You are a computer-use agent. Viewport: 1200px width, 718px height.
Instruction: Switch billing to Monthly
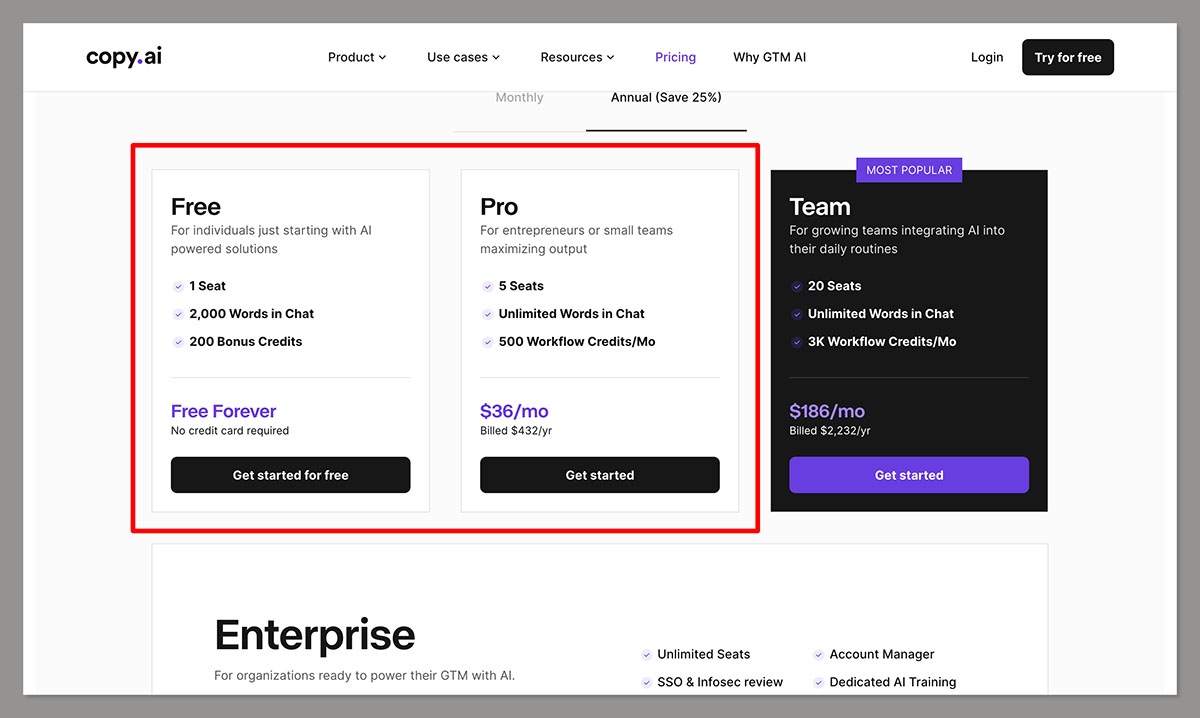(519, 97)
